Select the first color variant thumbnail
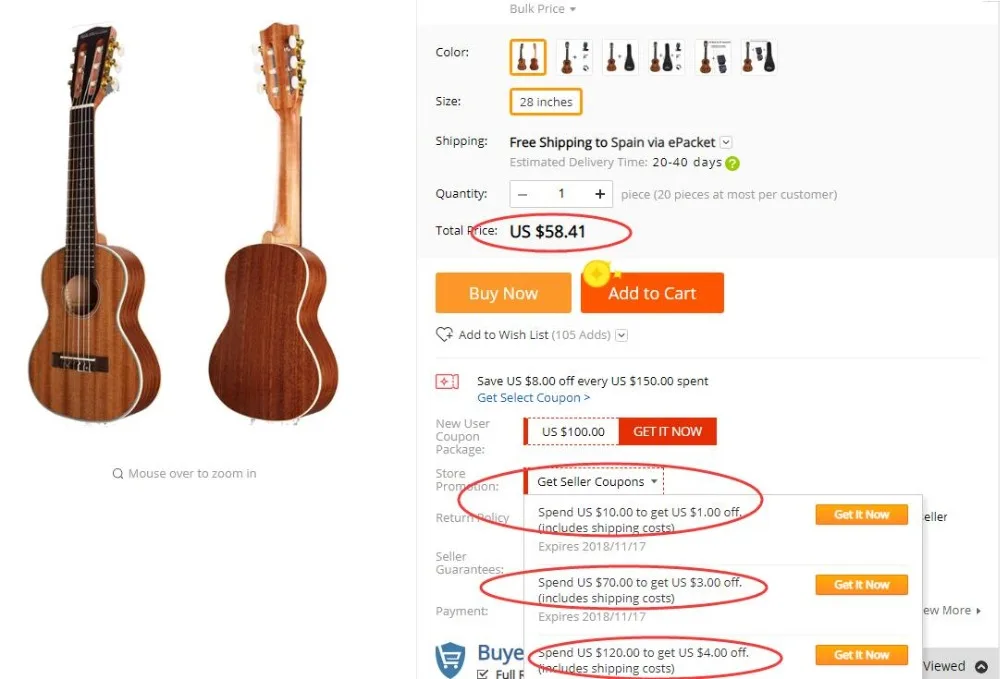This screenshot has width=1000, height=679. point(528,57)
